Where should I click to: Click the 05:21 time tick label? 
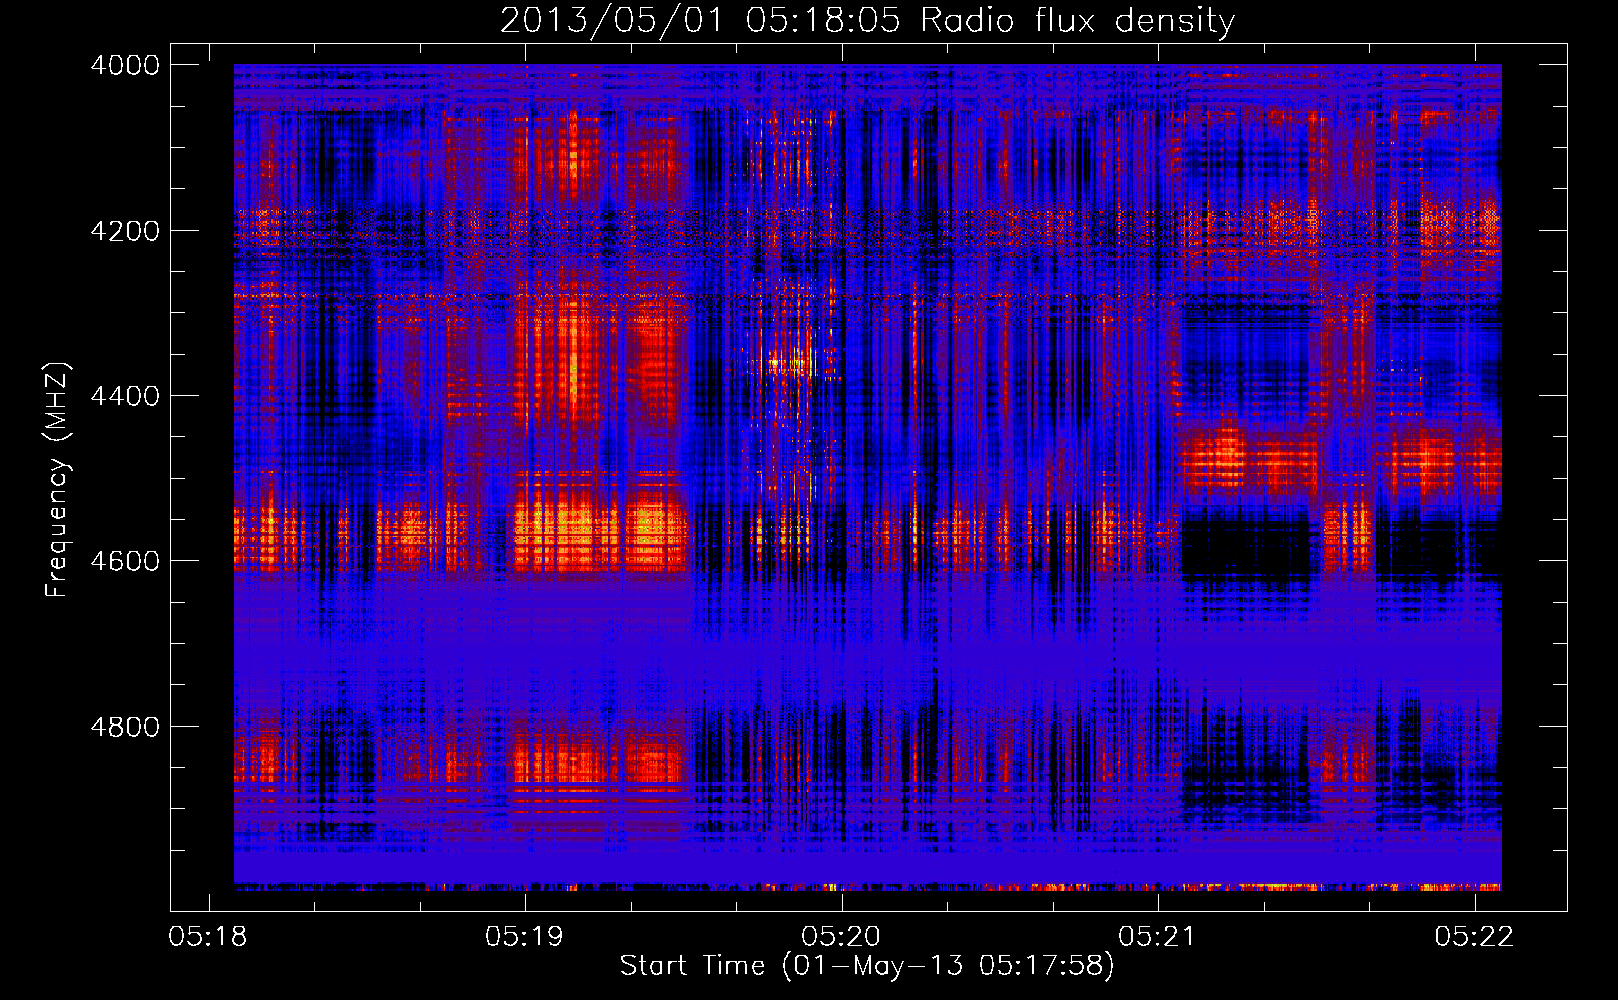tap(1157, 937)
